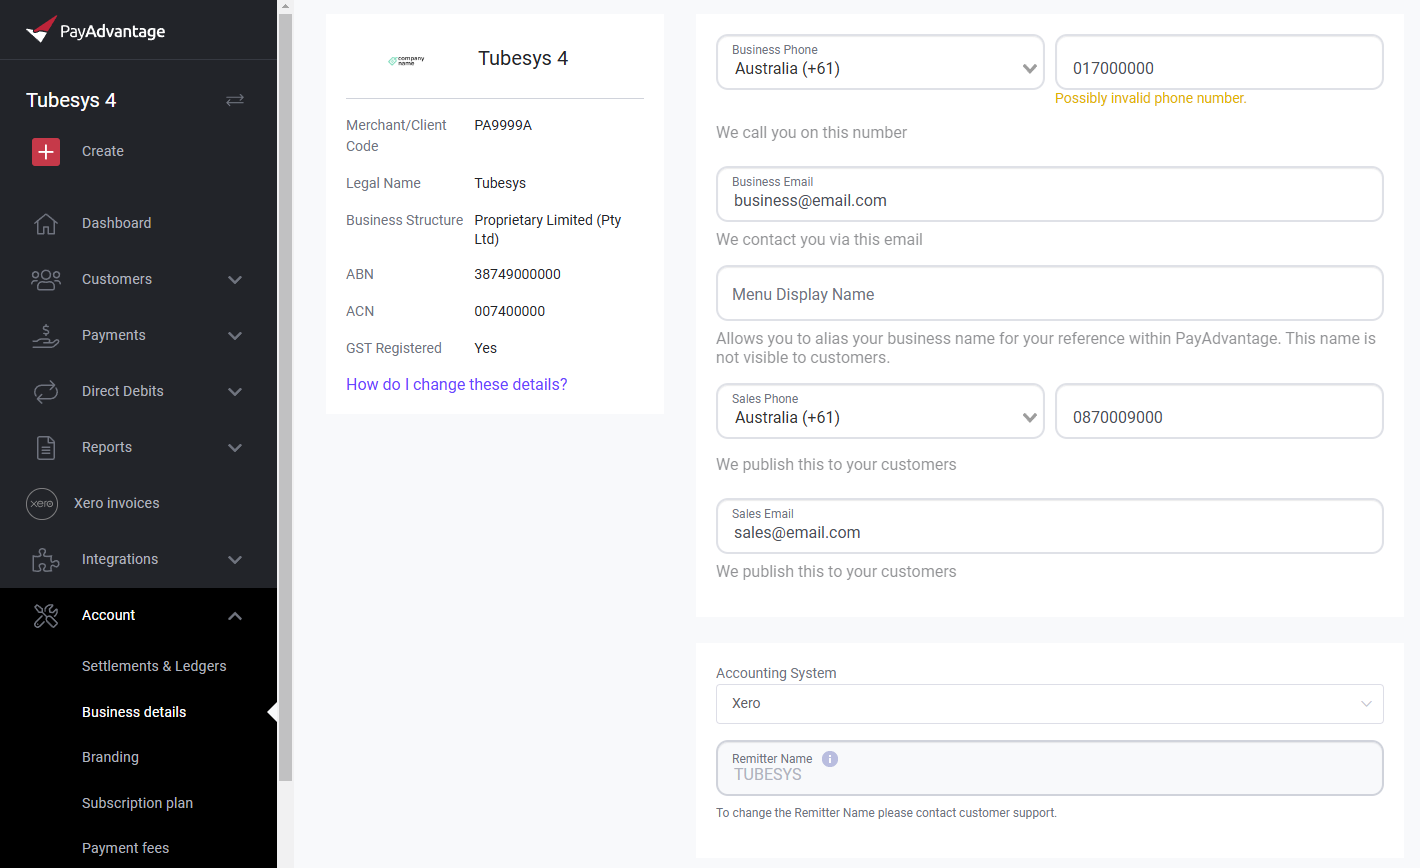Viewport: 1420px width, 868px height.
Task: Click the Payments hand-with-dollar icon
Action: (46, 335)
